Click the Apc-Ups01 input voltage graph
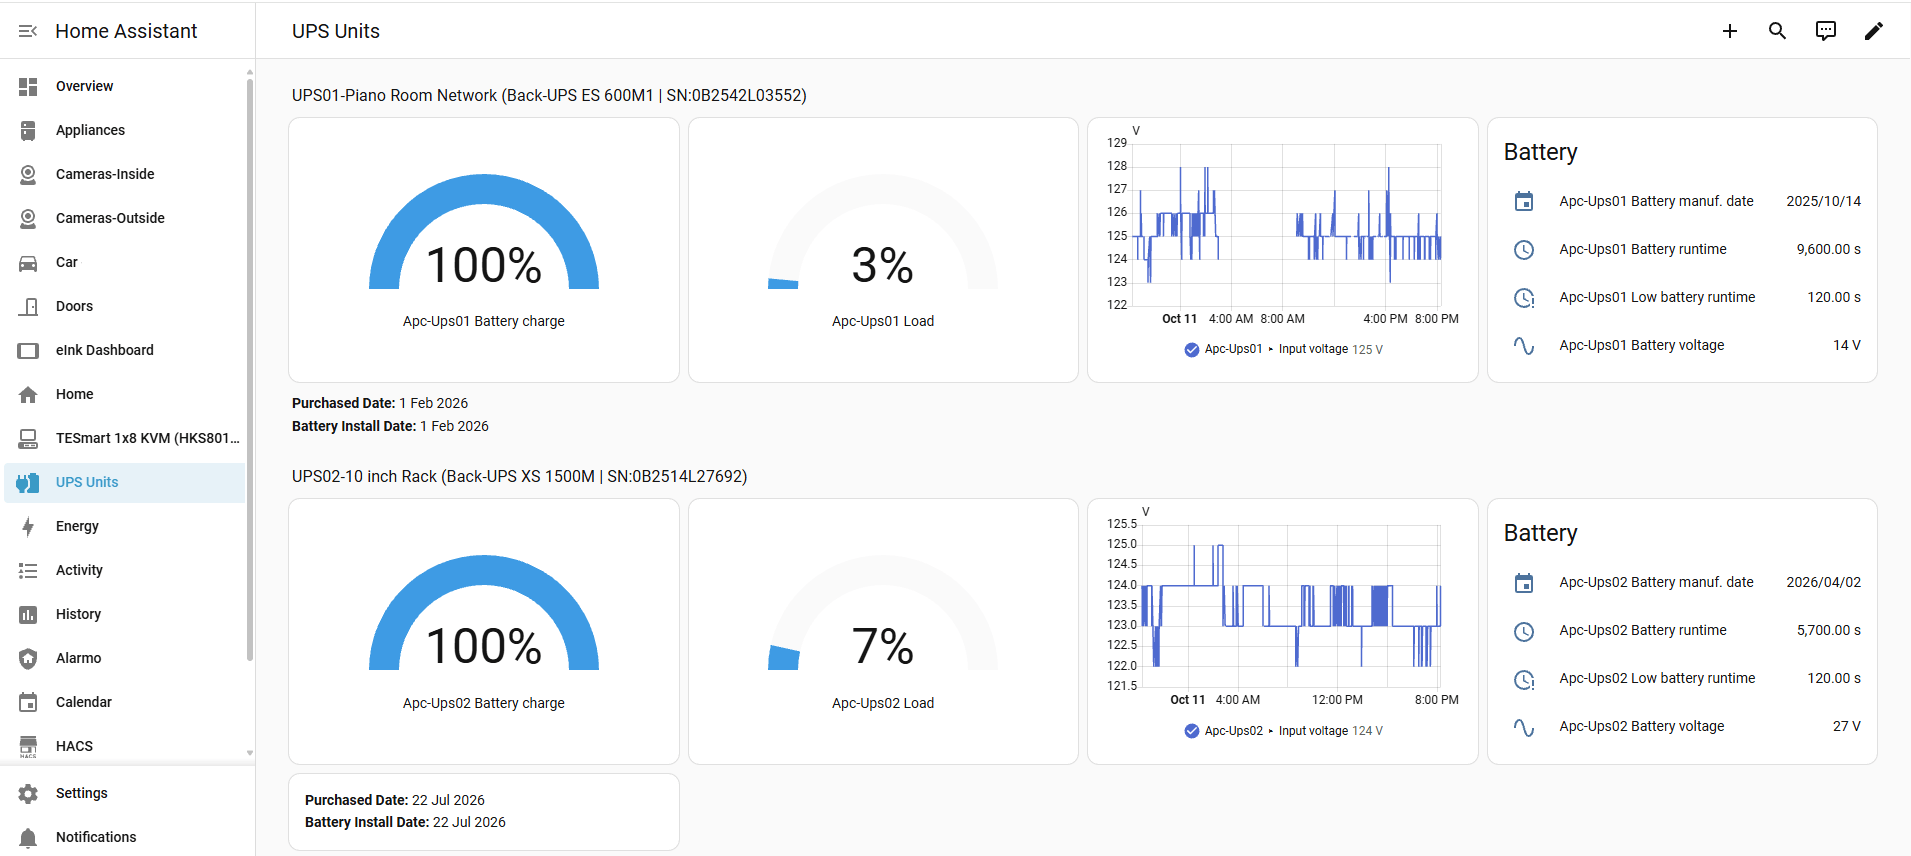 (x=1288, y=225)
